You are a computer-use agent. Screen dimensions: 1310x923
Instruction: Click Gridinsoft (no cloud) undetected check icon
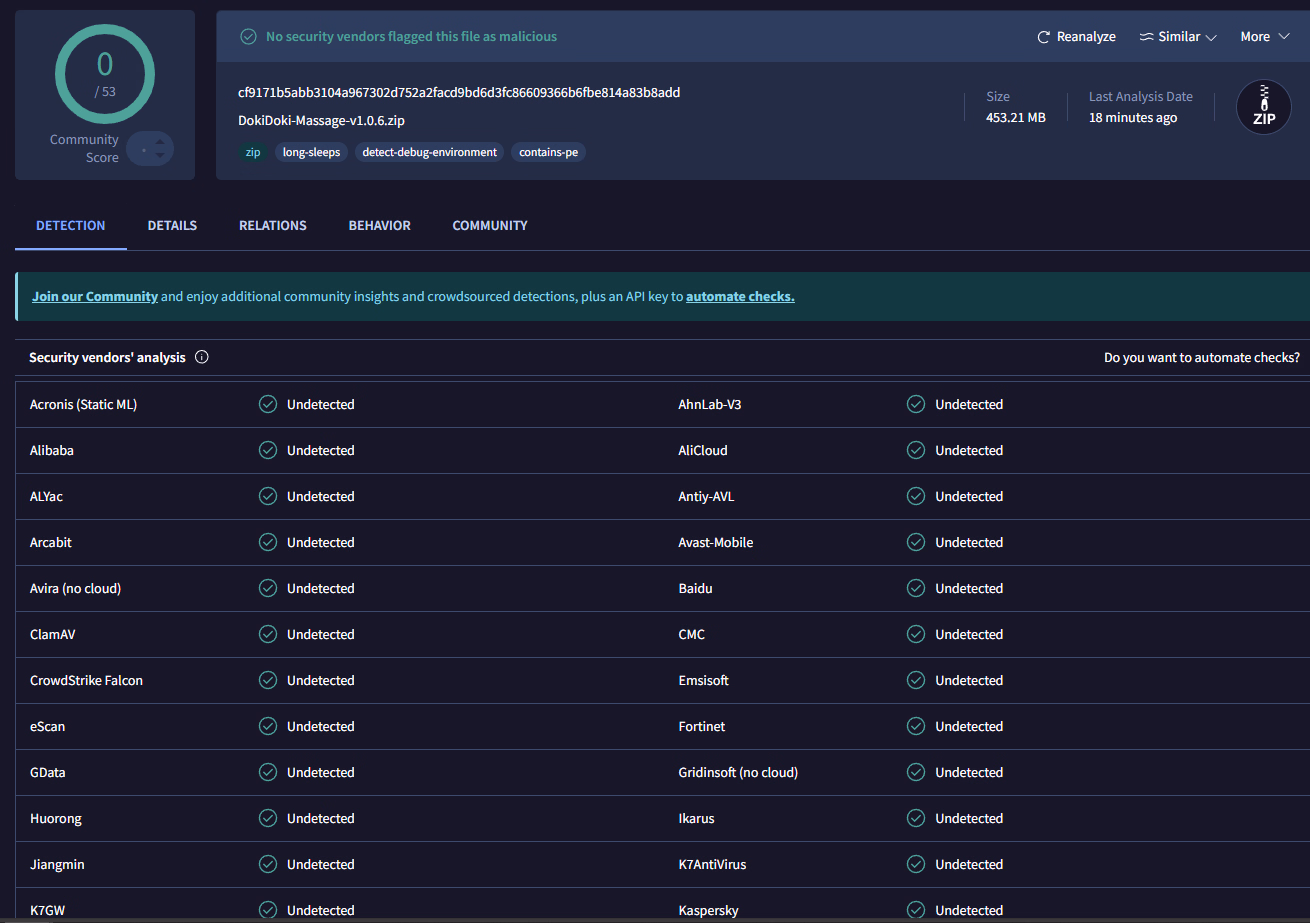click(916, 773)
